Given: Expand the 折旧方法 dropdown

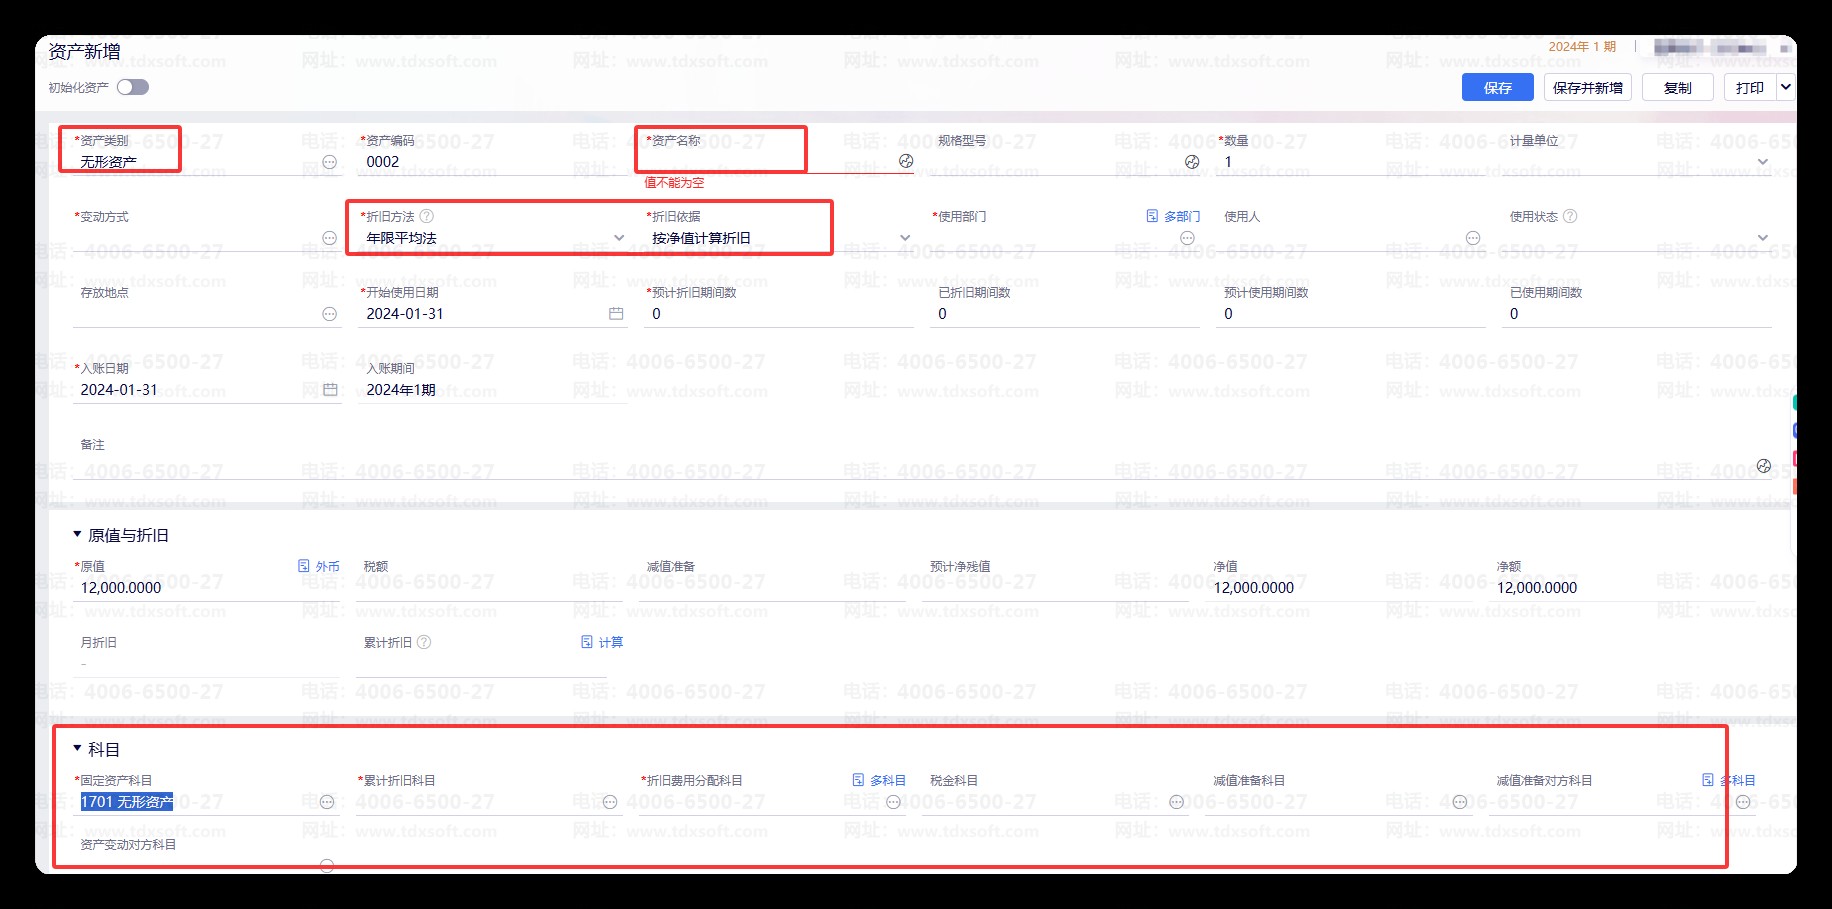Looking at the screenshot, I should coord(619,238).
